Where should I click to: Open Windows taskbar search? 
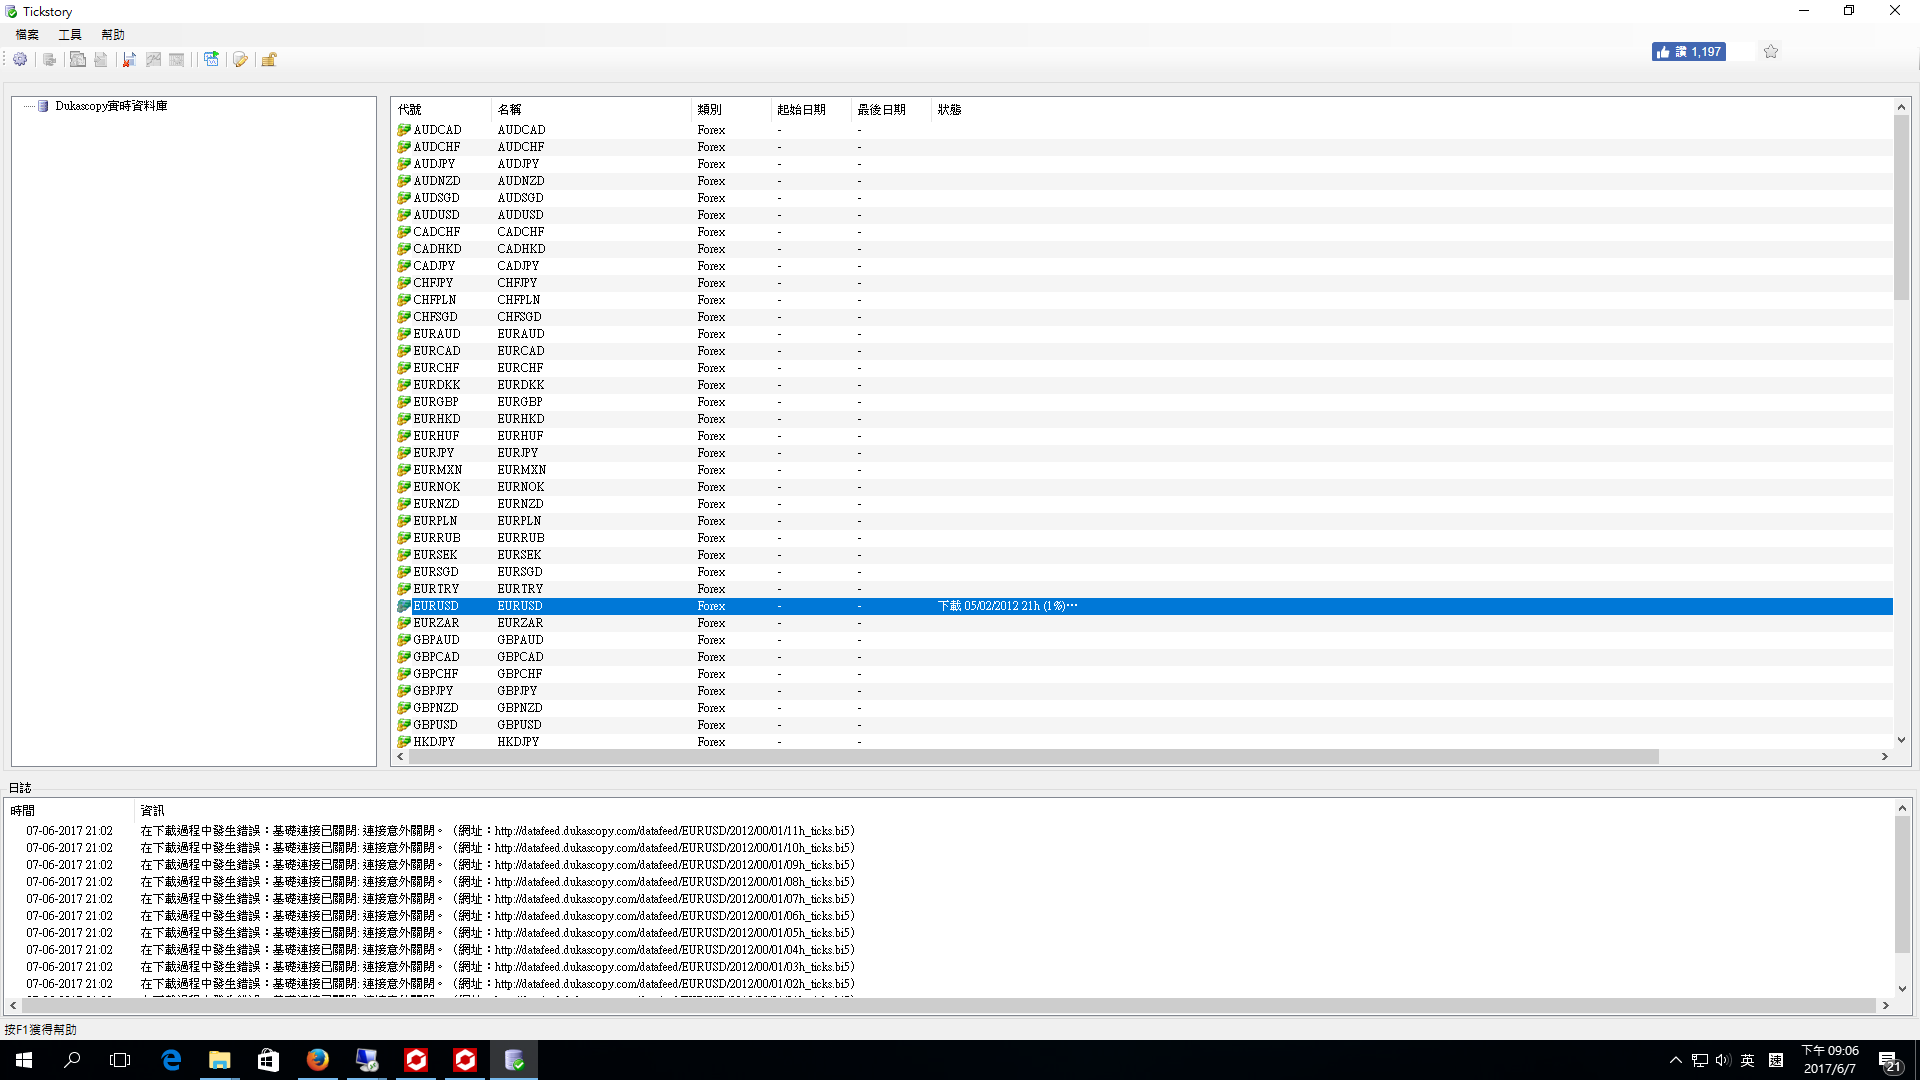72,1060
